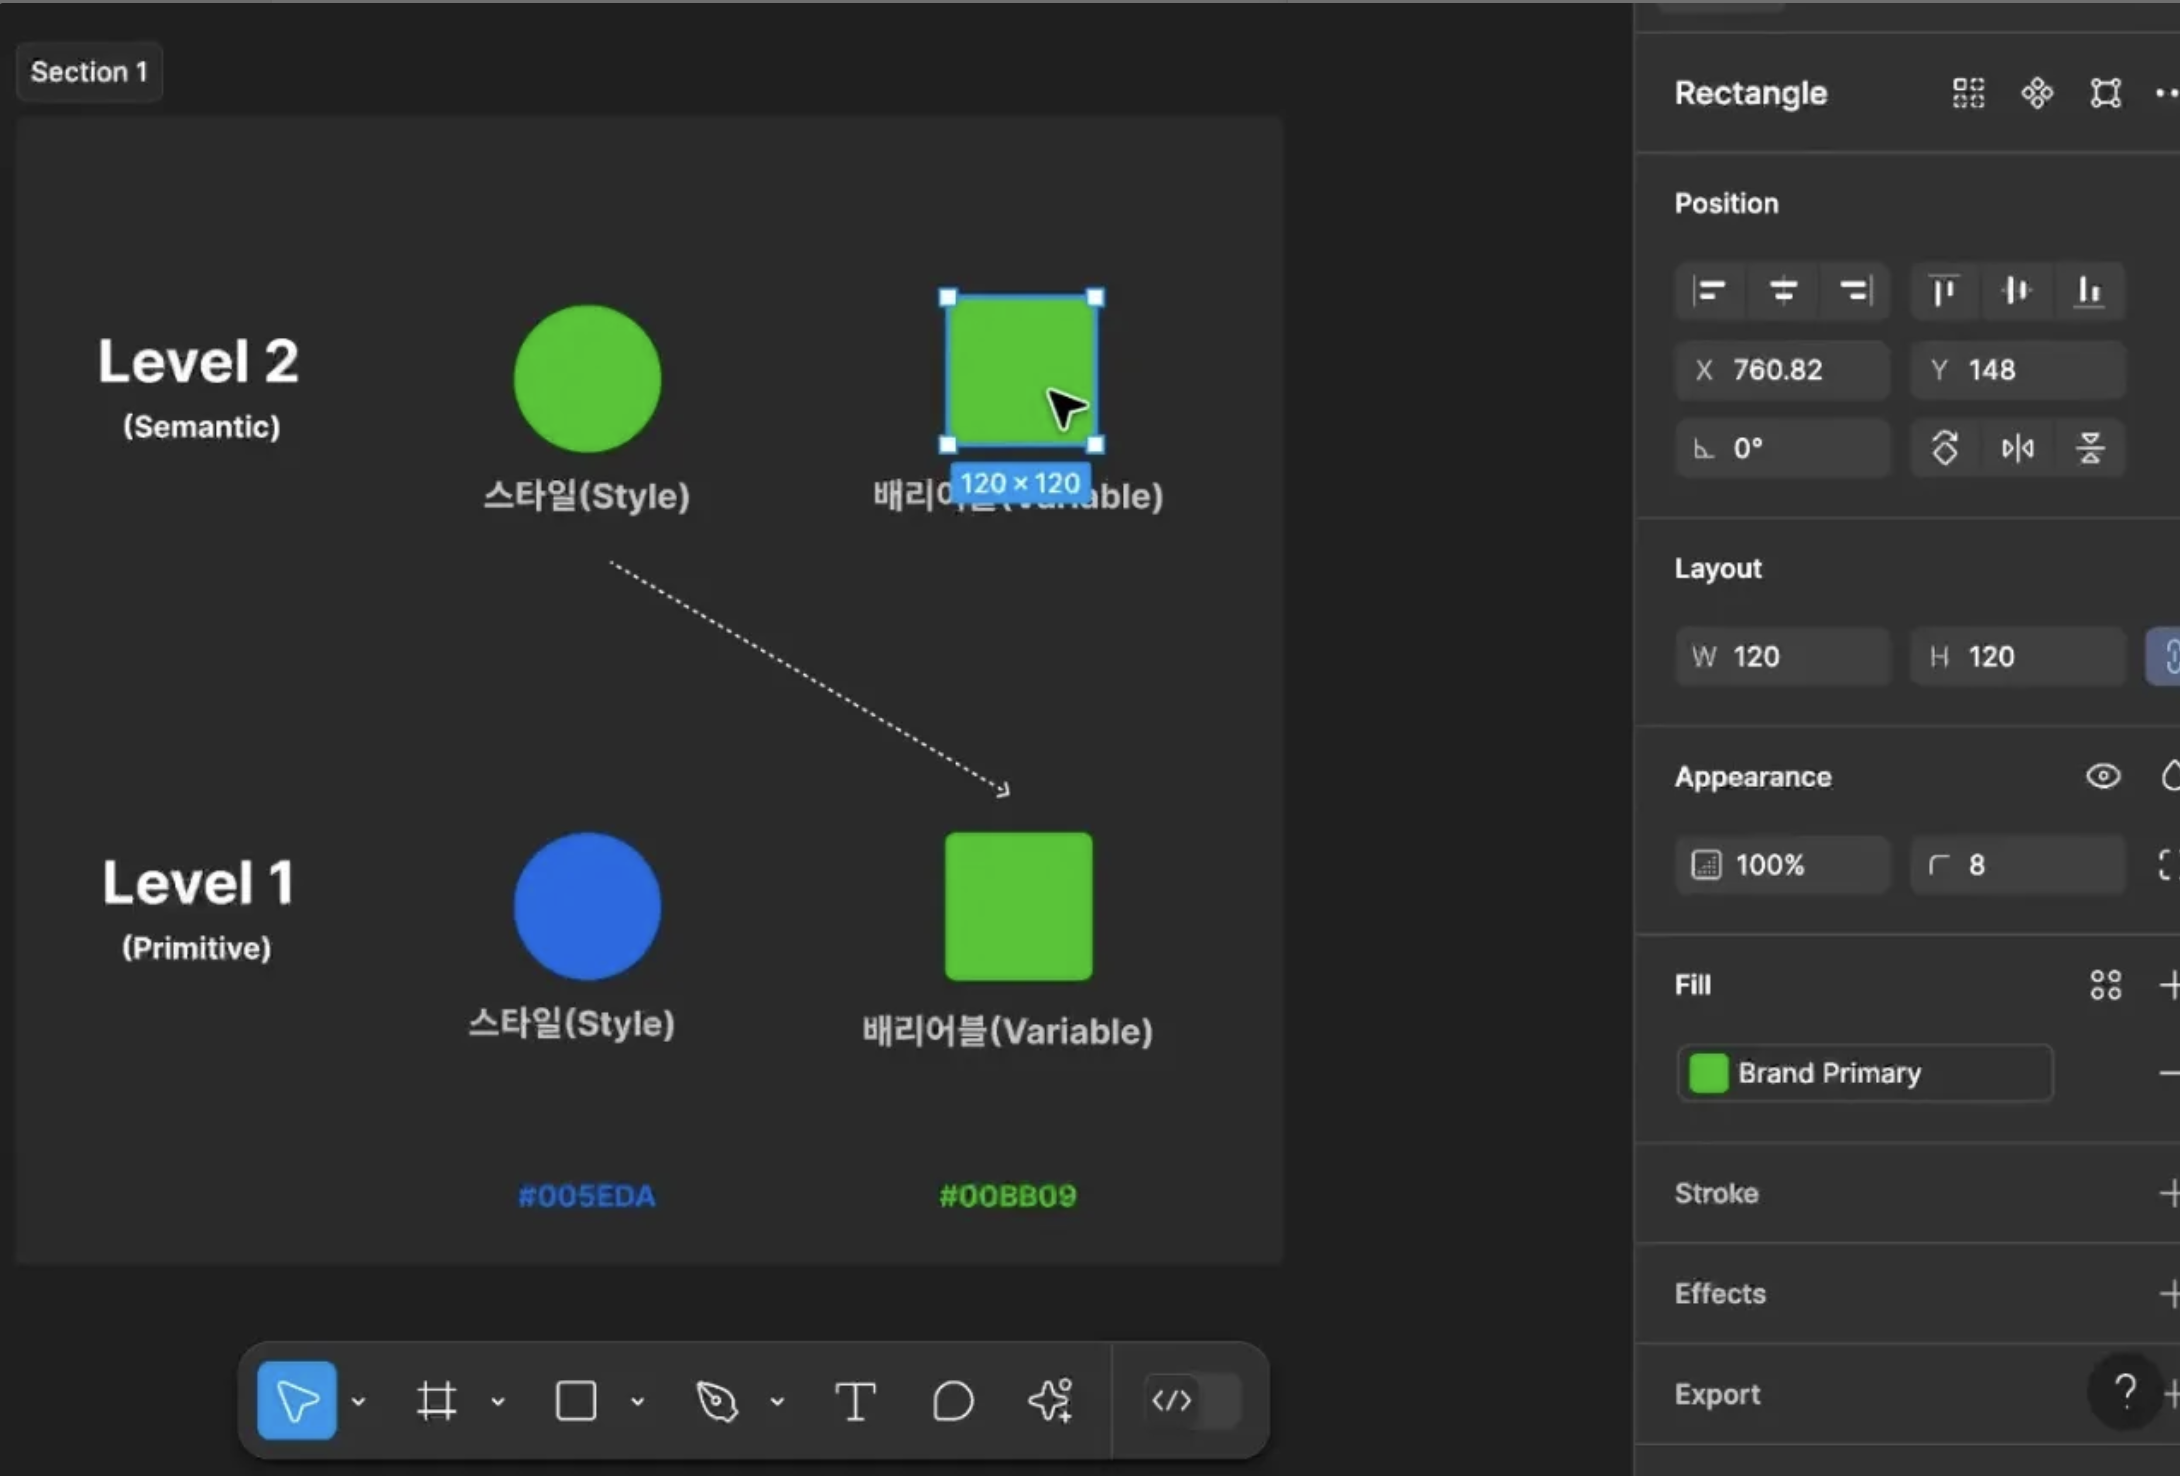Viewport: 2180px width, 1476px height.
Task: Open the Fill styles and variables picker
Action: (x=2105, y=985)
